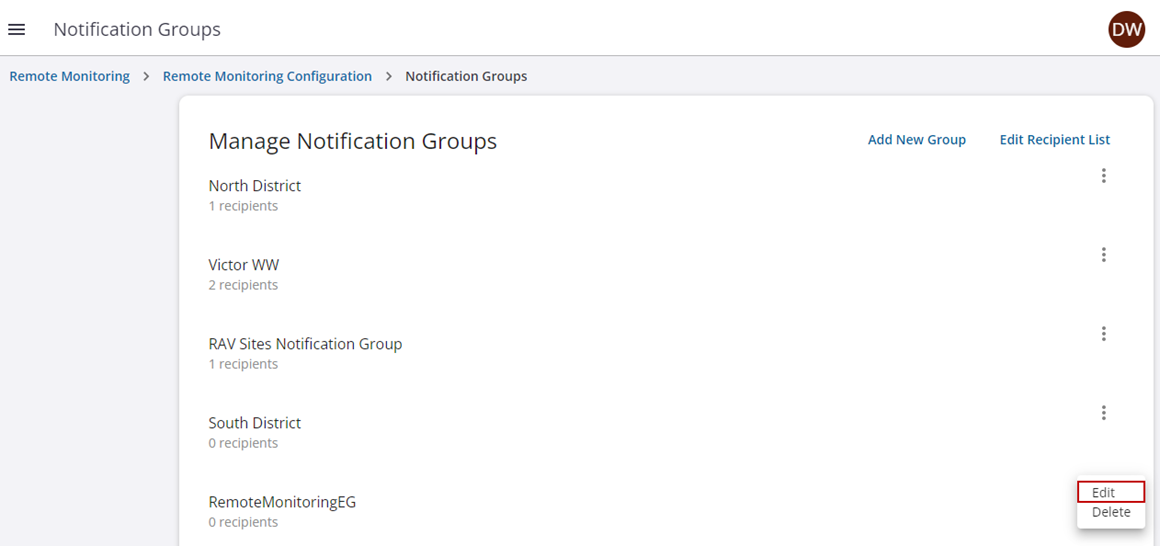The height and width of the screenshot is (546, 1160).
Task: Open the Victor WW three-dot menu
Action: (1103, 255)
